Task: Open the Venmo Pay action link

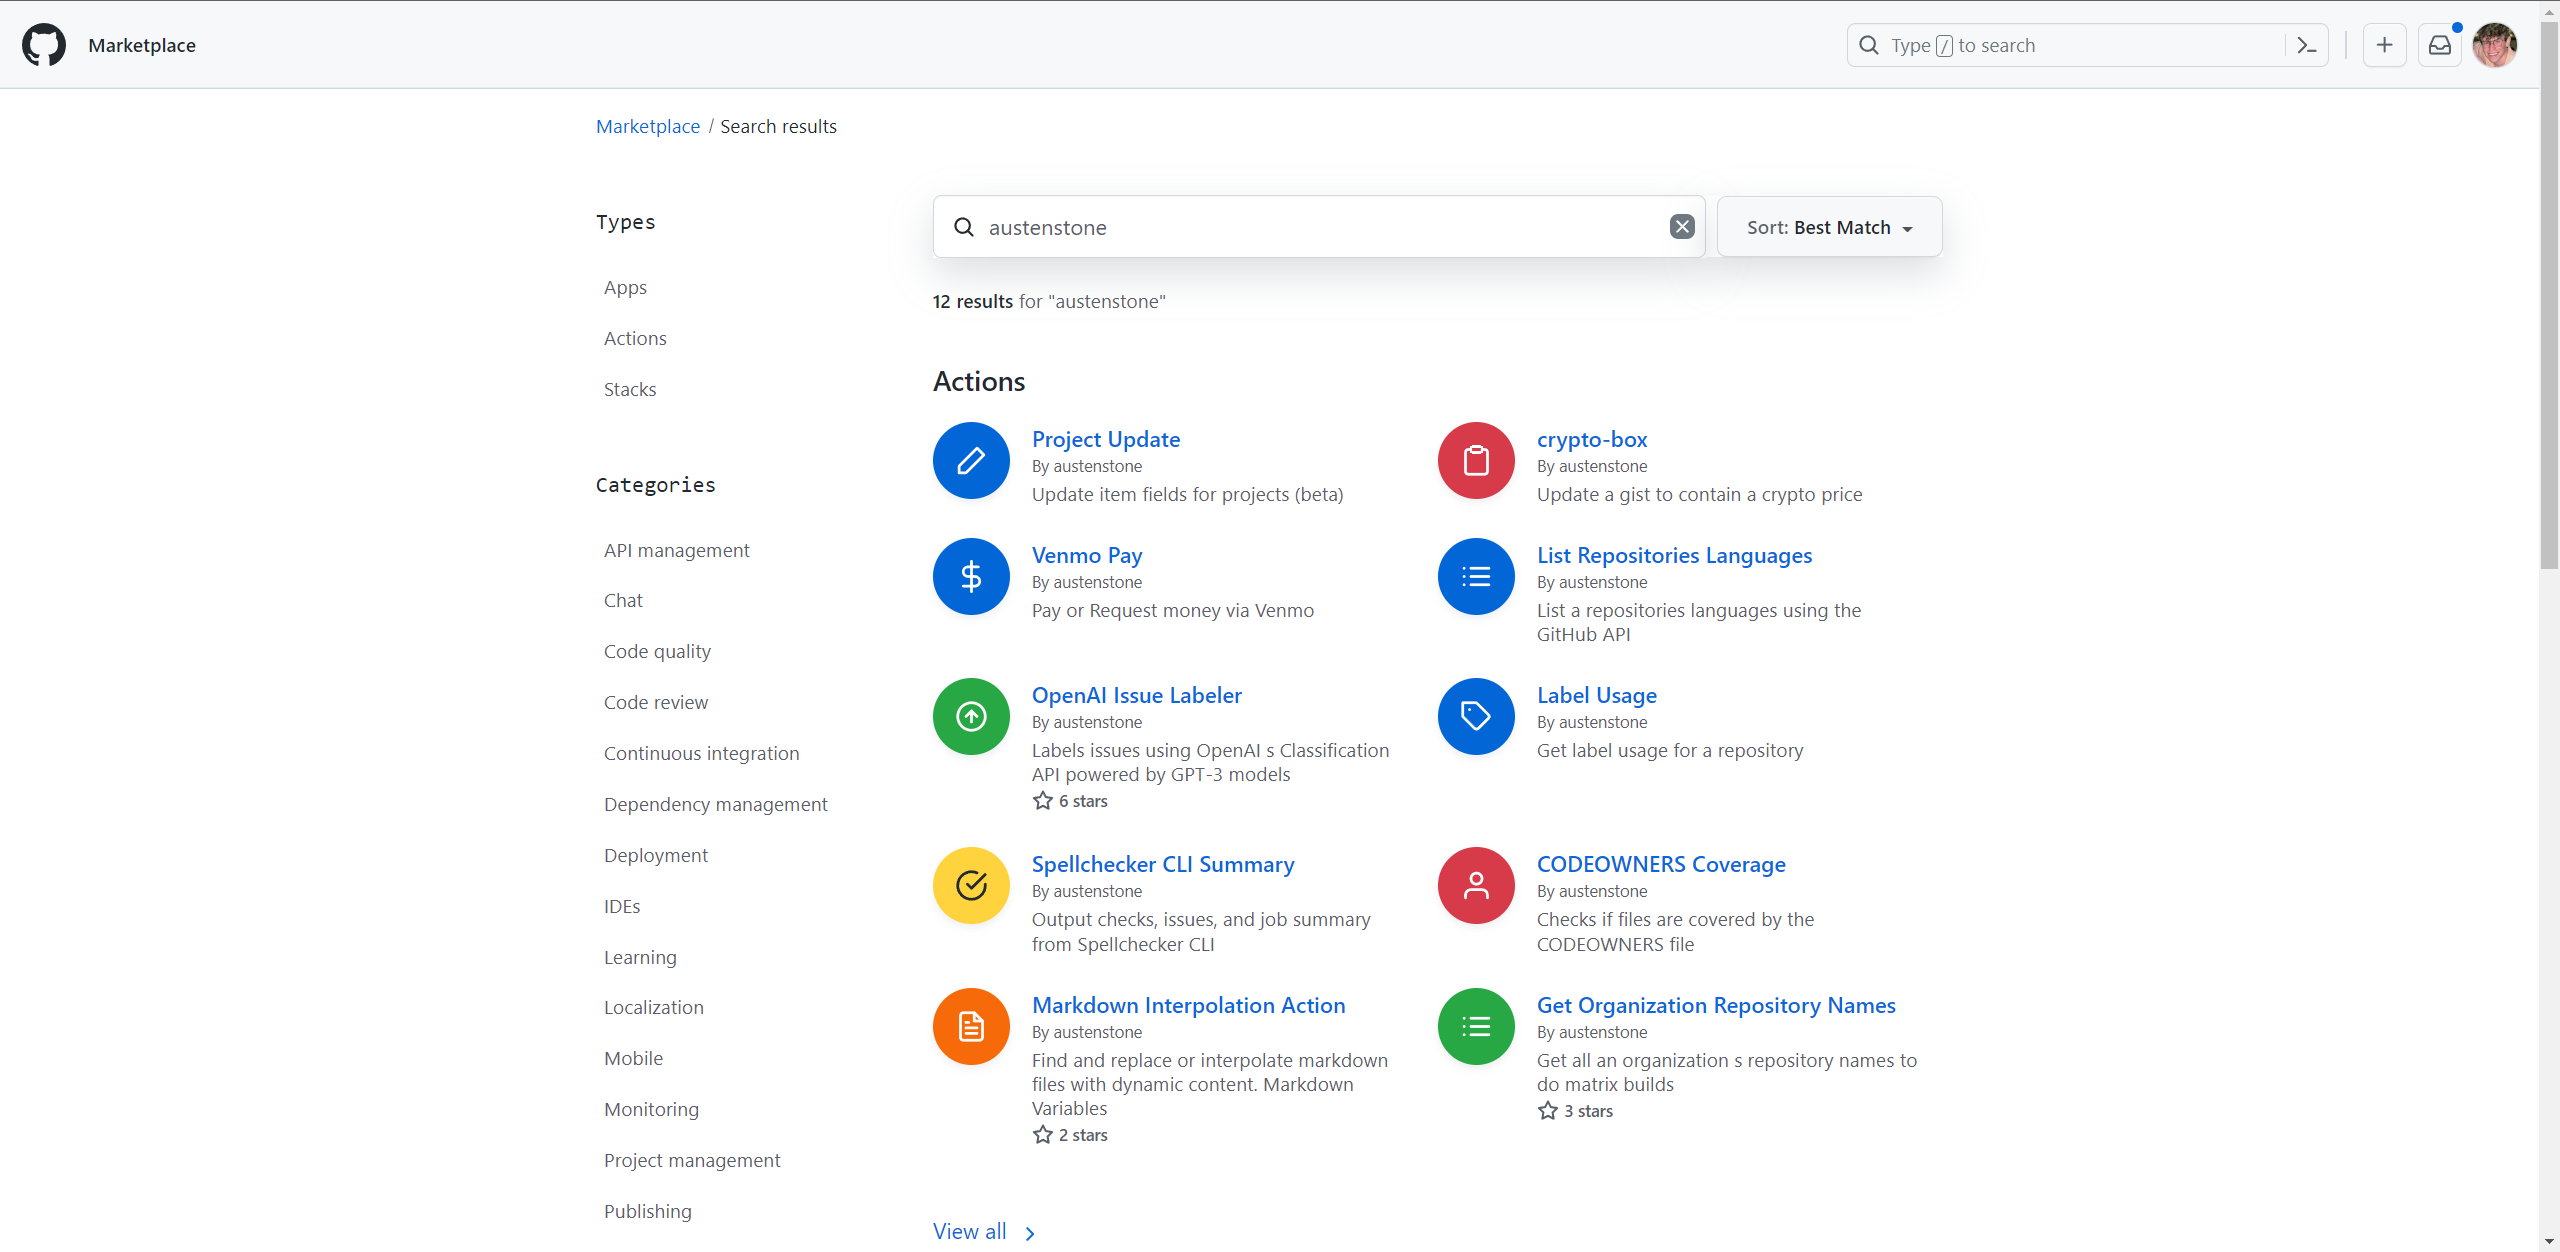Action: (1087, 555)
